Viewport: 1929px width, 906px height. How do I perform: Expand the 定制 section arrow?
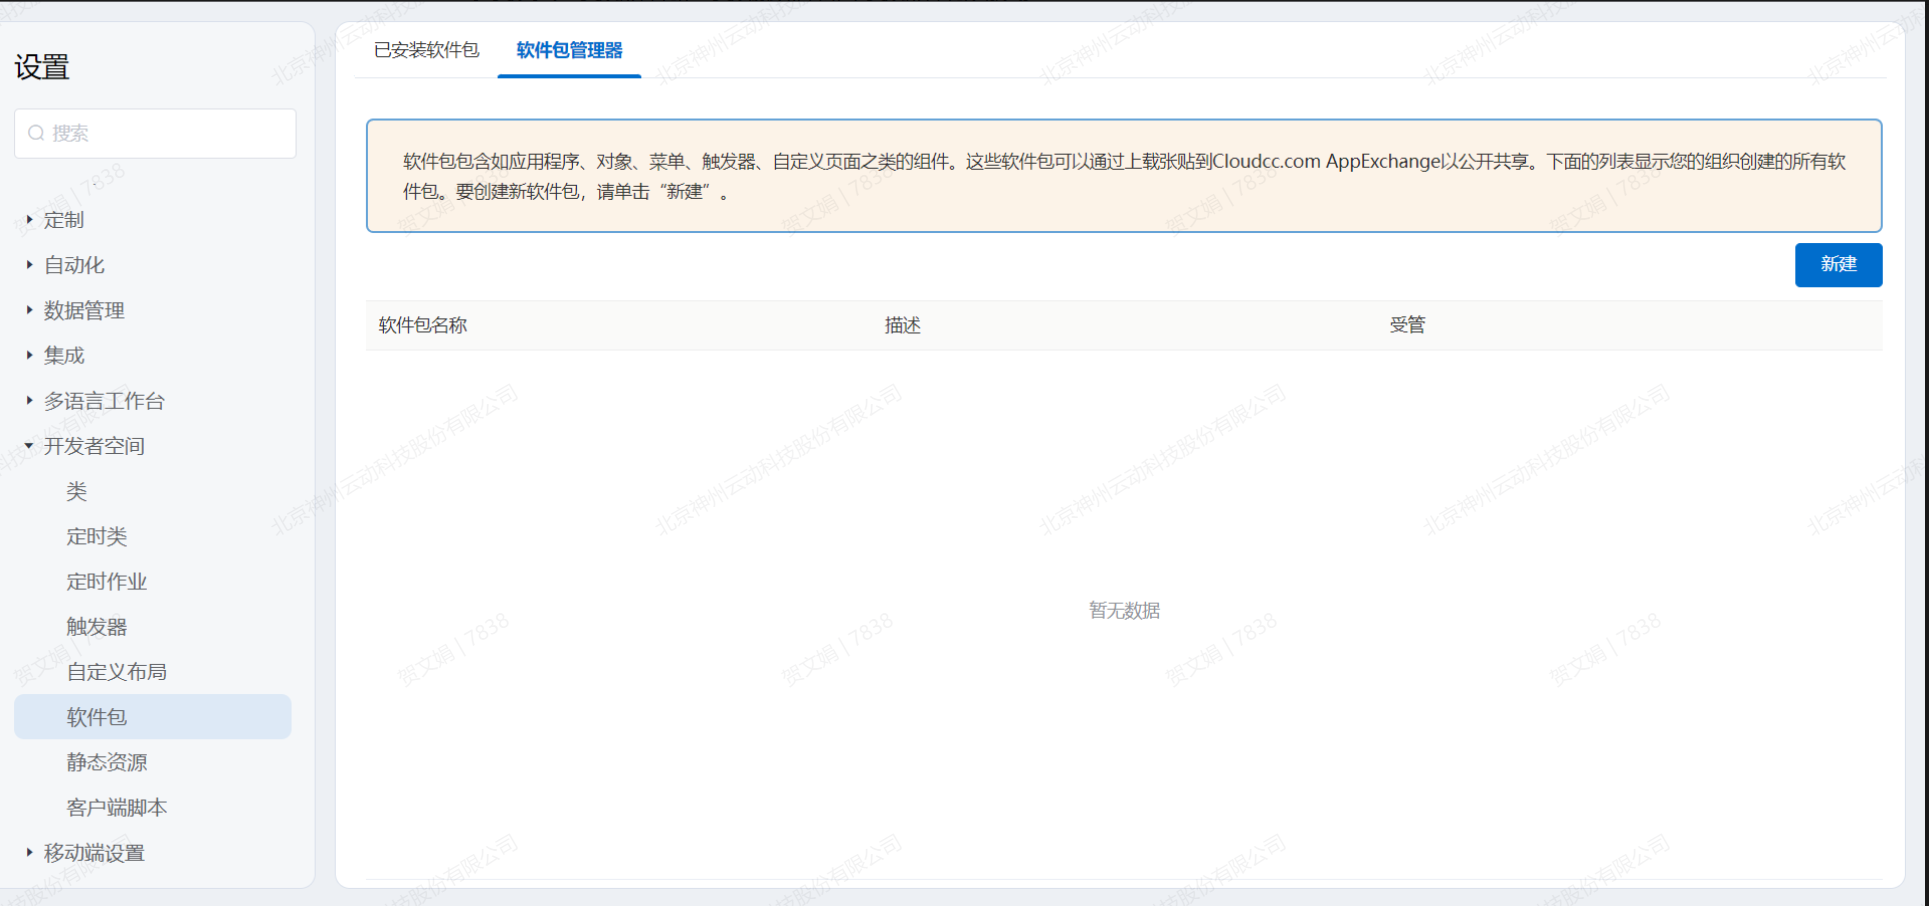[29, 219]
